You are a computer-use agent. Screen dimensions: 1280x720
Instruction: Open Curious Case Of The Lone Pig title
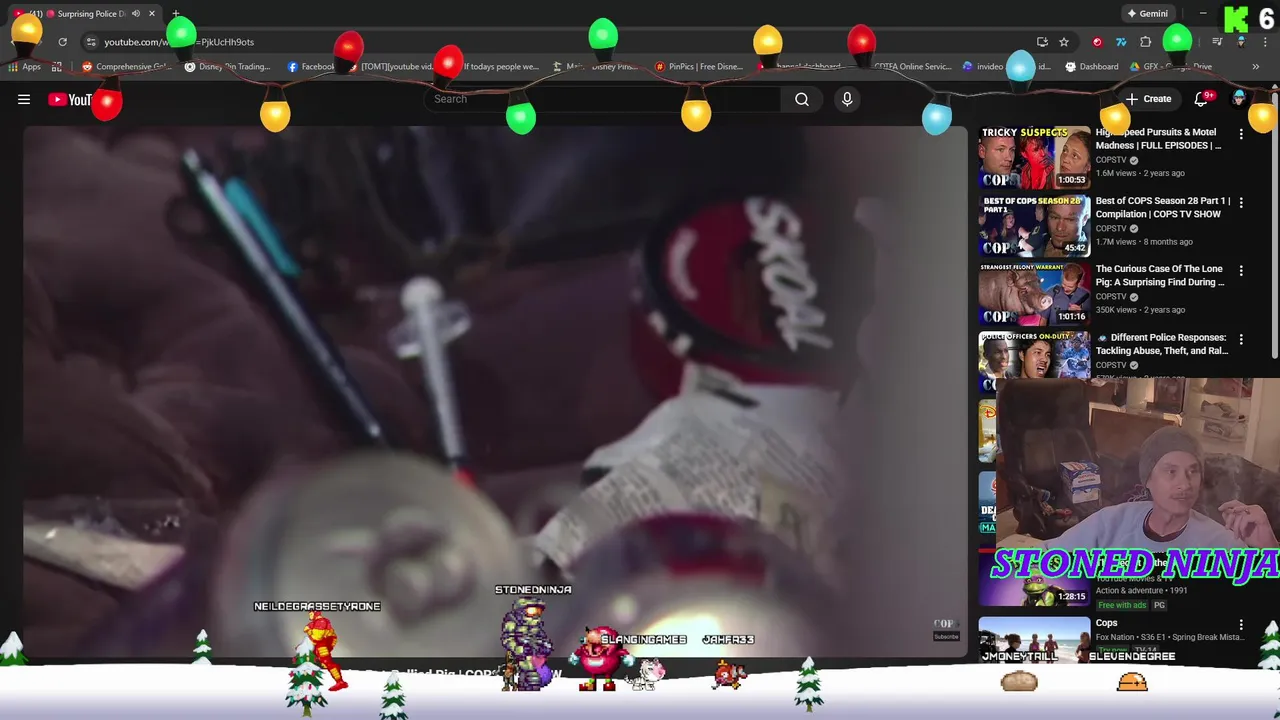[x=1160, y=275]
